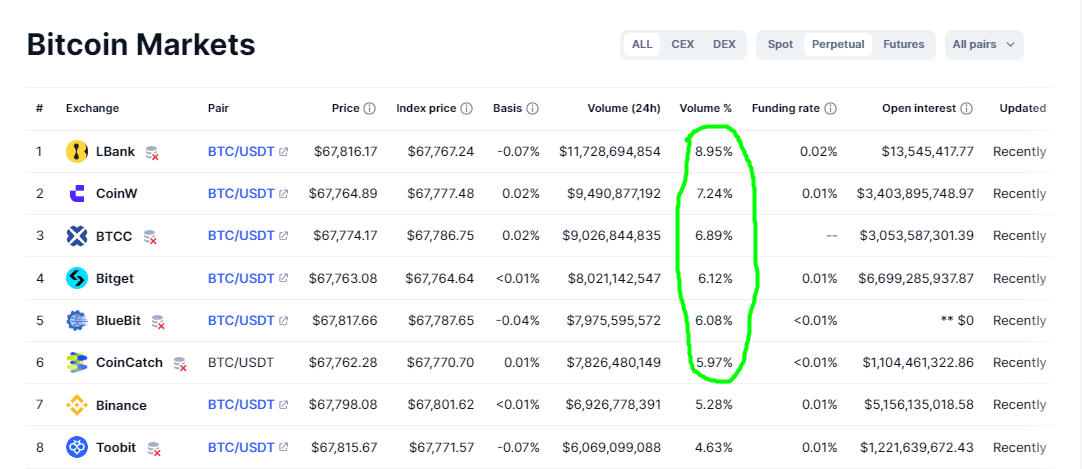Click the info icon next to Open interest

click(967, 108)
